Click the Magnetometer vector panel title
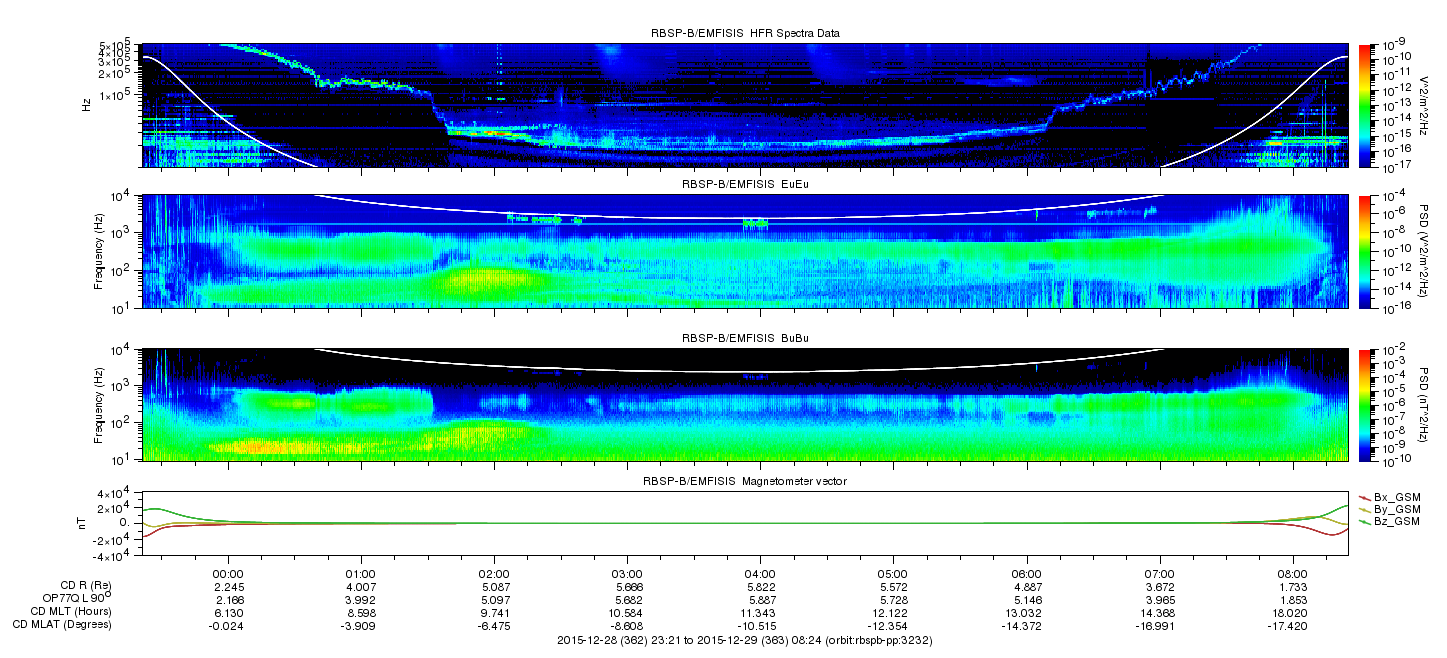1447x658 pixels. click(744, 482)
